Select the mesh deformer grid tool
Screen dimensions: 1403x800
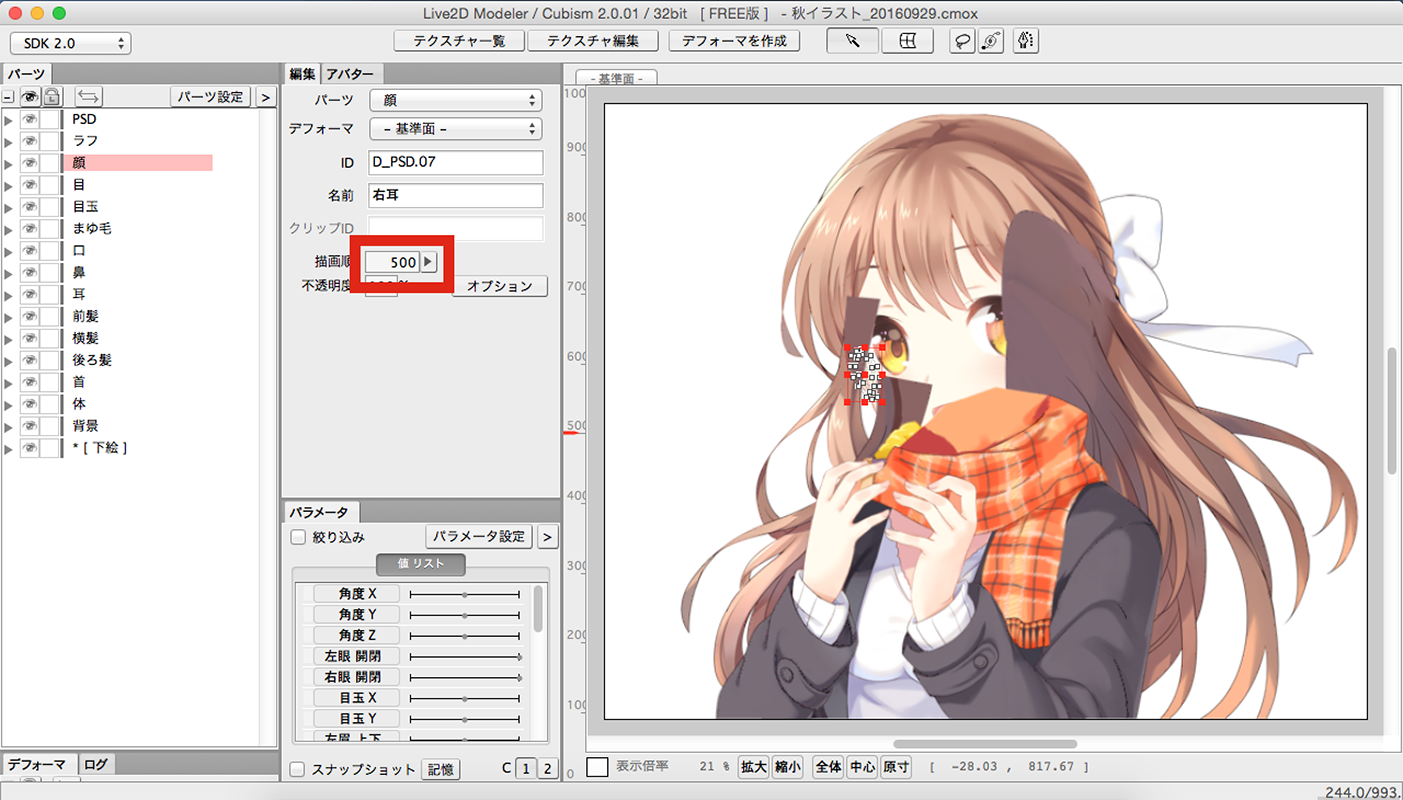907,41
